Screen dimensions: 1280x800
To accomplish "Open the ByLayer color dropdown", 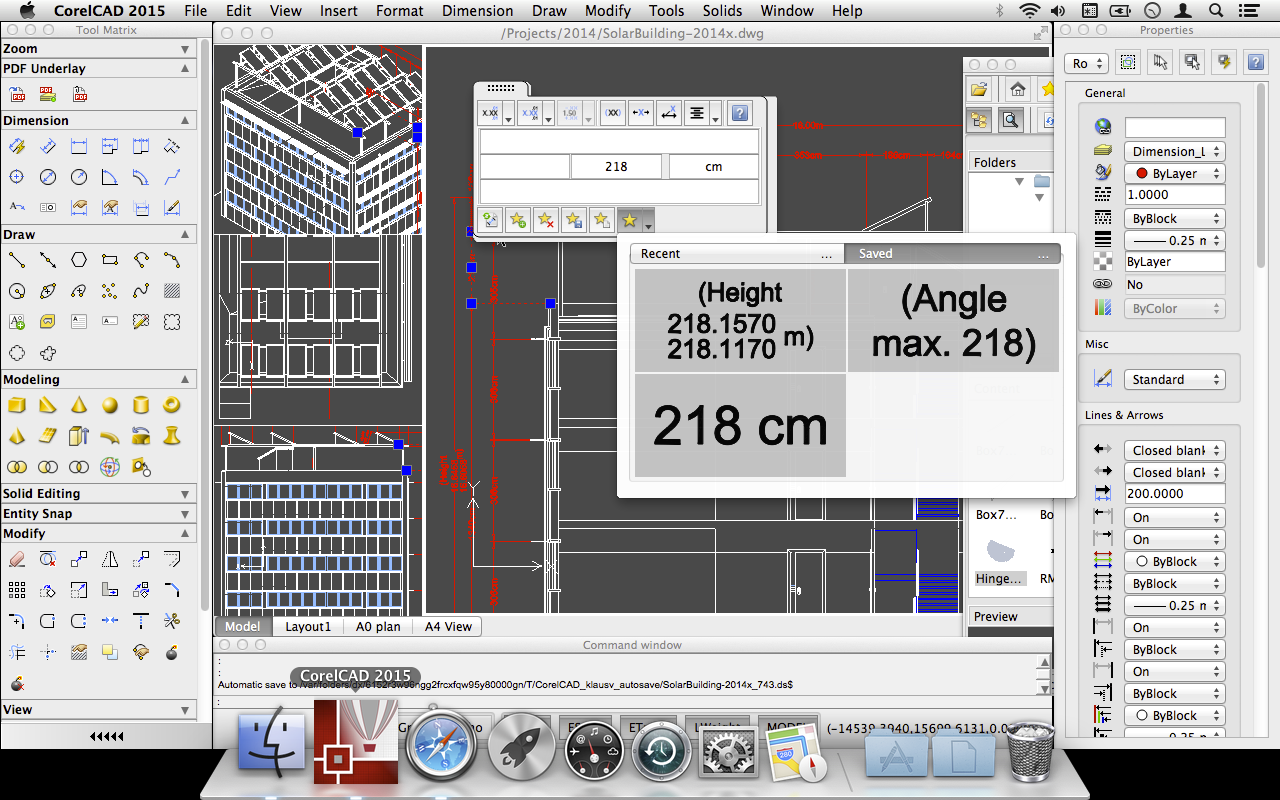I will (x=1174, y=174).
